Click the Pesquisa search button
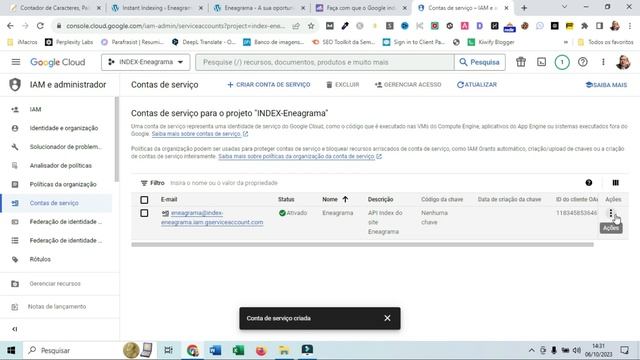 click(480, 62)
